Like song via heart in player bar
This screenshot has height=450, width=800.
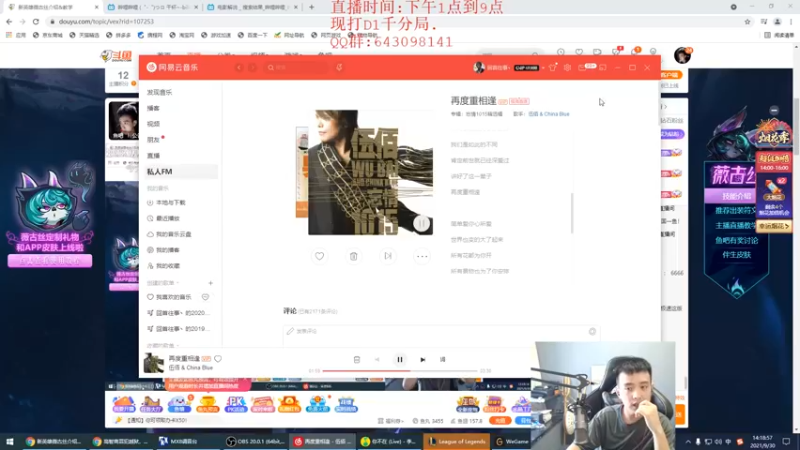218,359
